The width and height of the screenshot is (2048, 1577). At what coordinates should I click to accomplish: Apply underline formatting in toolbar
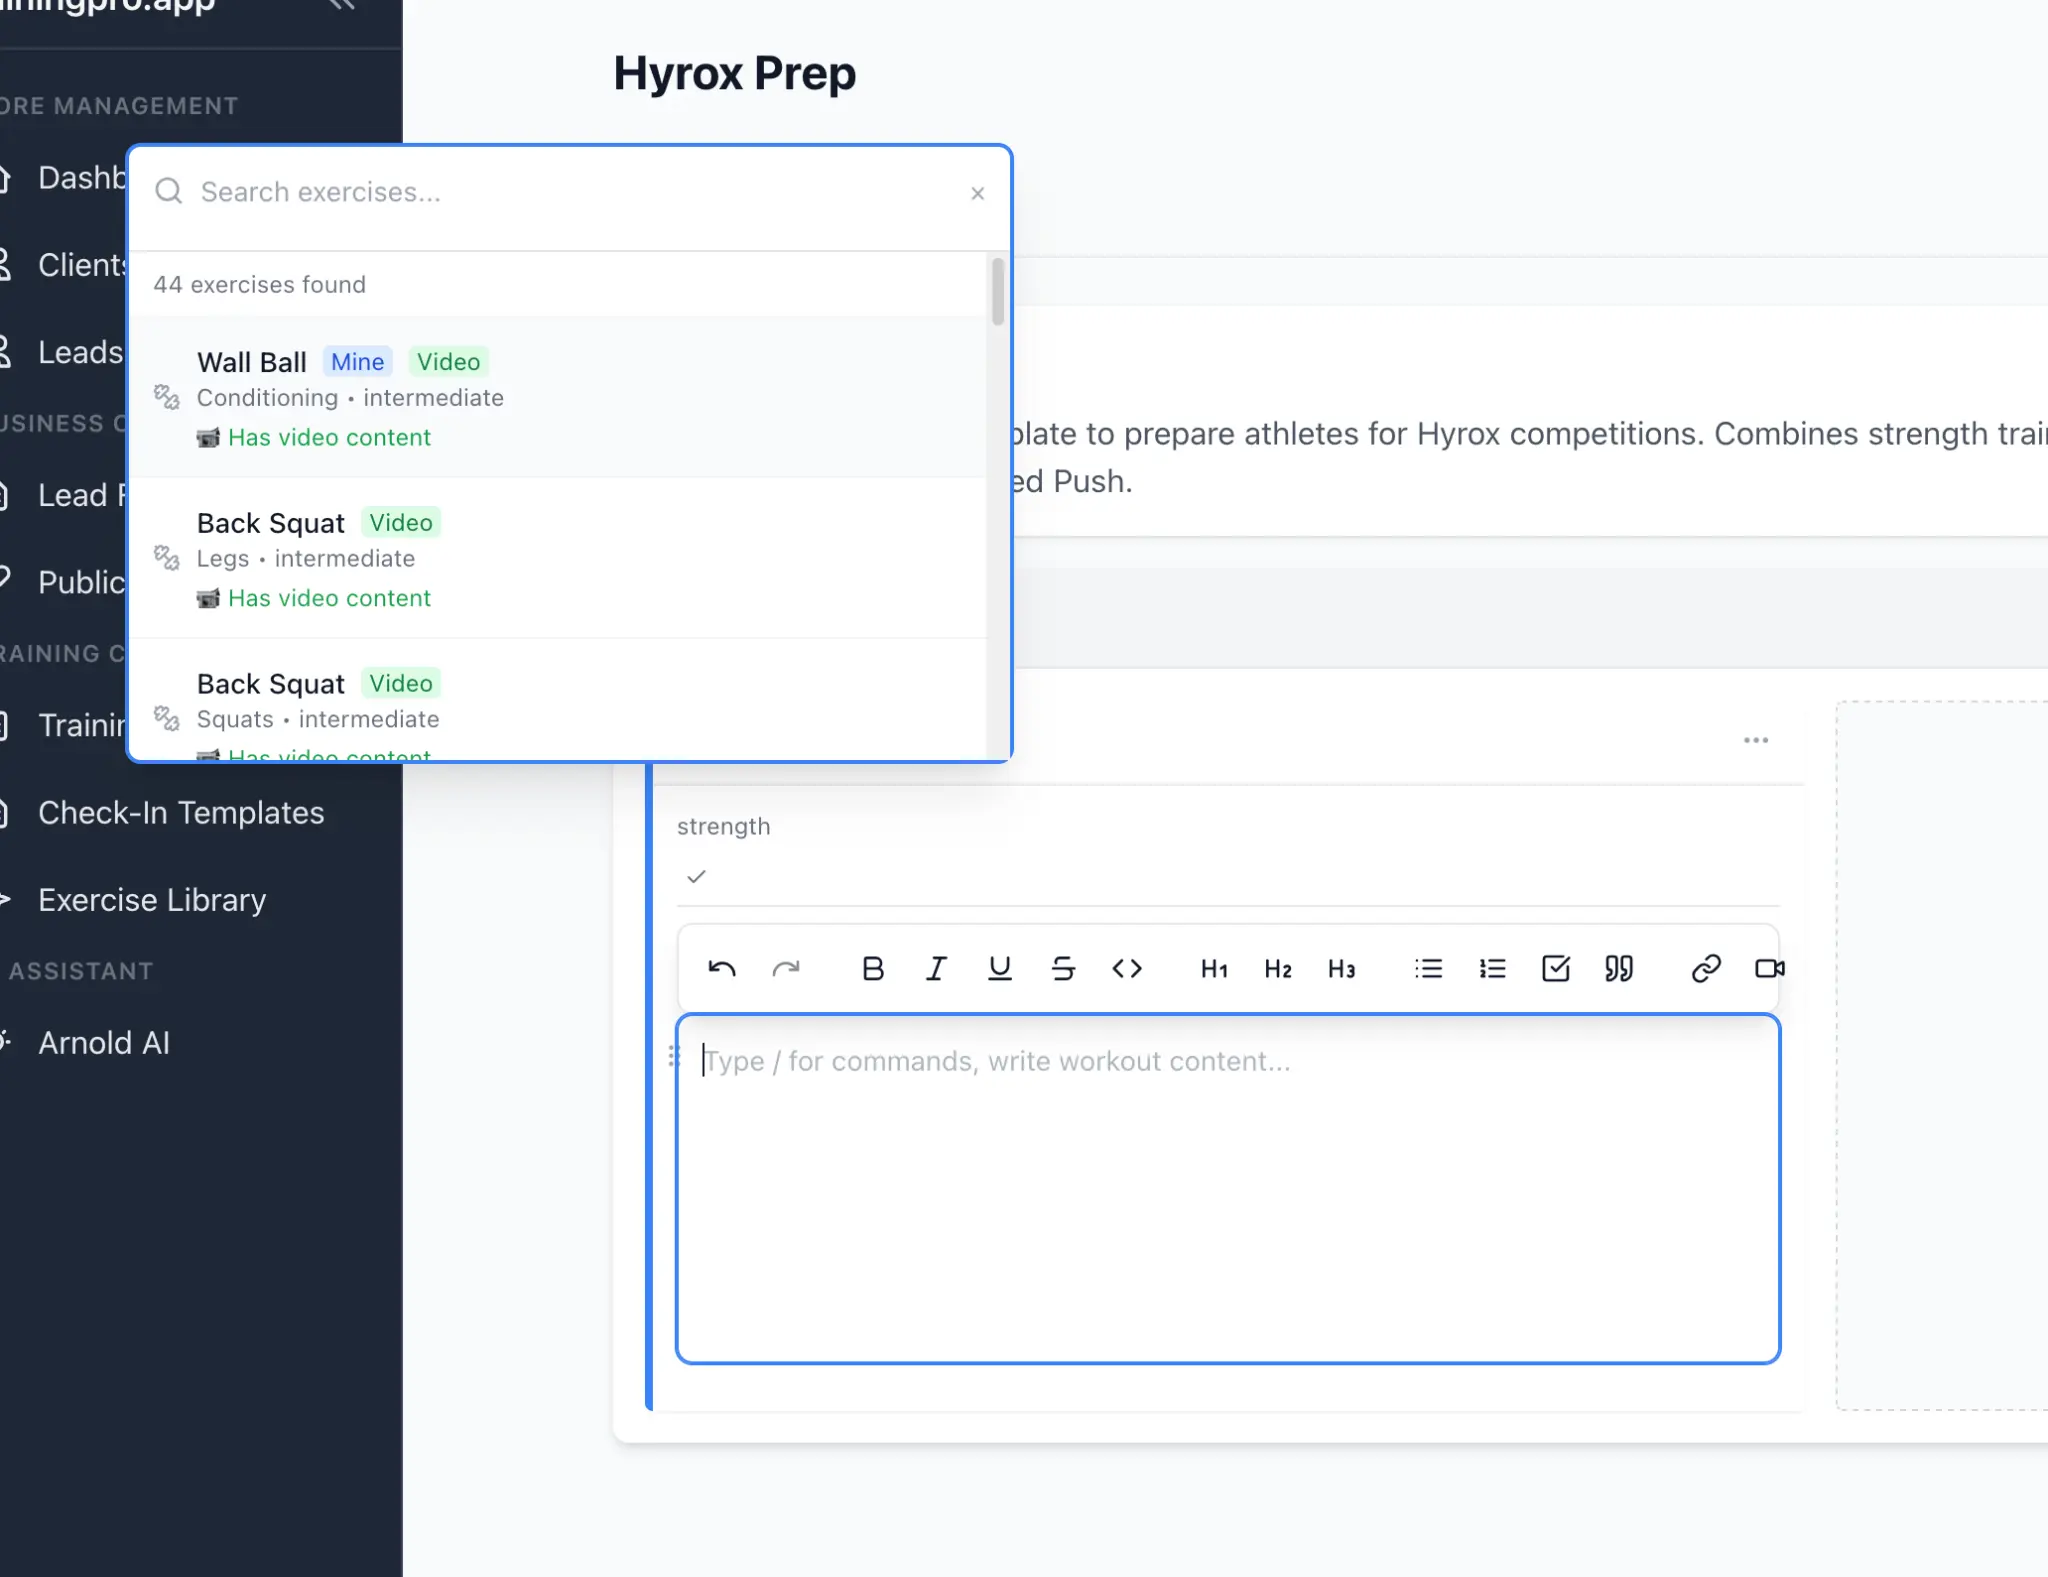pyautogui.click(x=999, y=968)
